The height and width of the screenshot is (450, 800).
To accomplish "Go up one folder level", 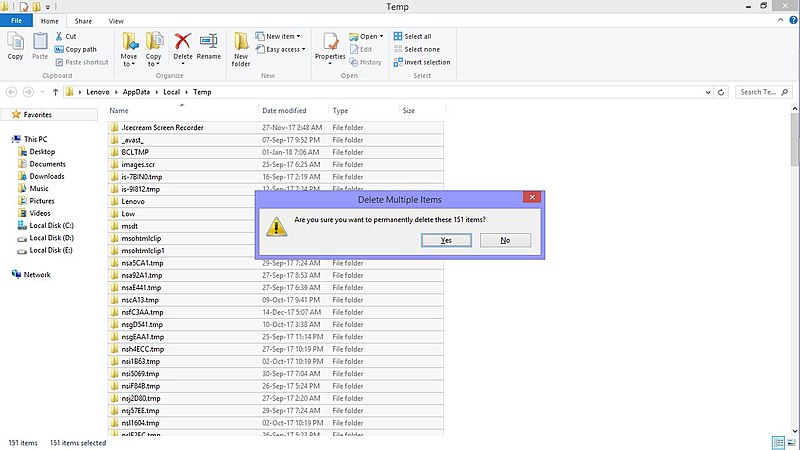I will pyautogui.click(x=55, y=92).
